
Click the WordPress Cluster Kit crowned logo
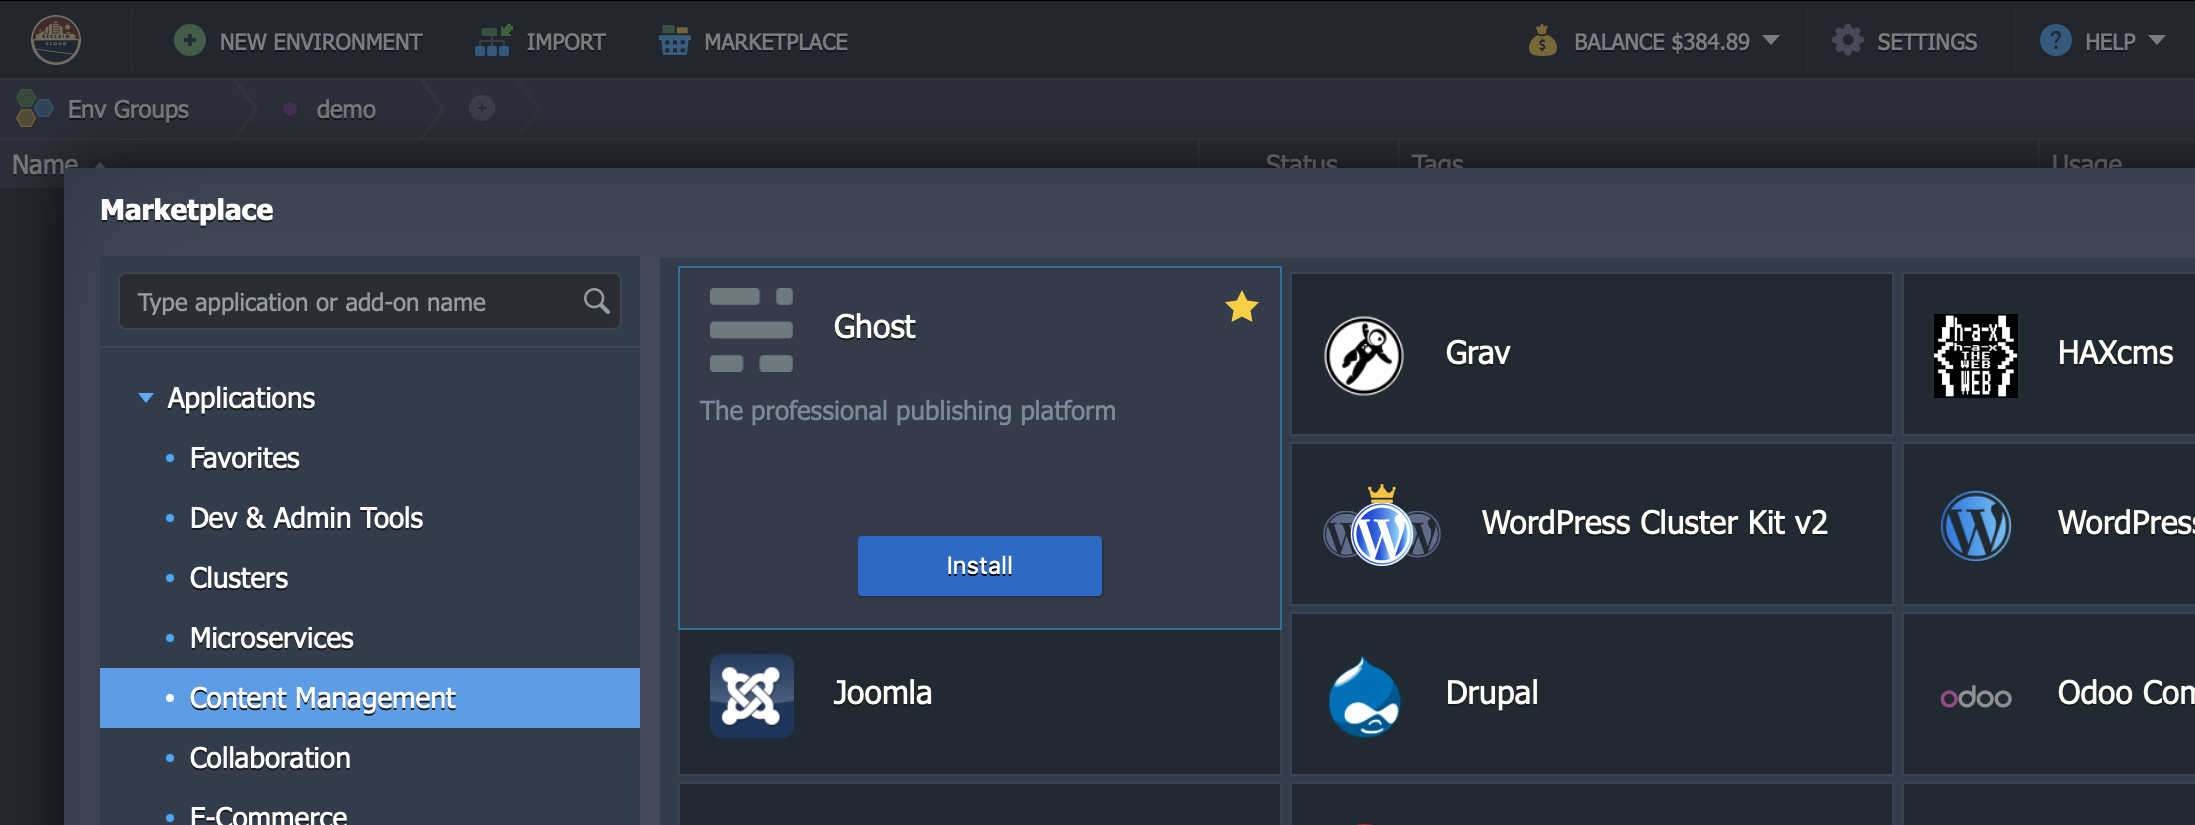(x=1382, y=525)
